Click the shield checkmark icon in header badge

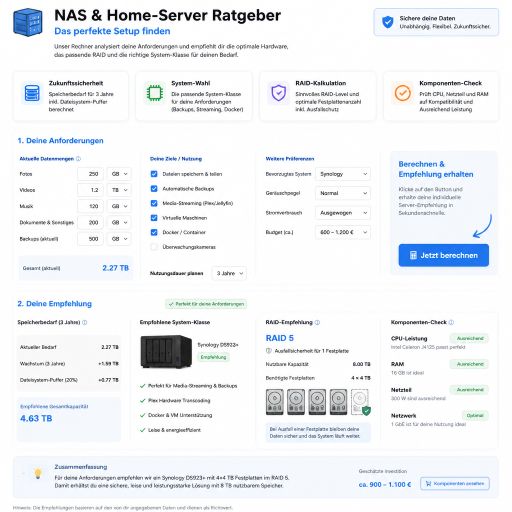(387, 22)
